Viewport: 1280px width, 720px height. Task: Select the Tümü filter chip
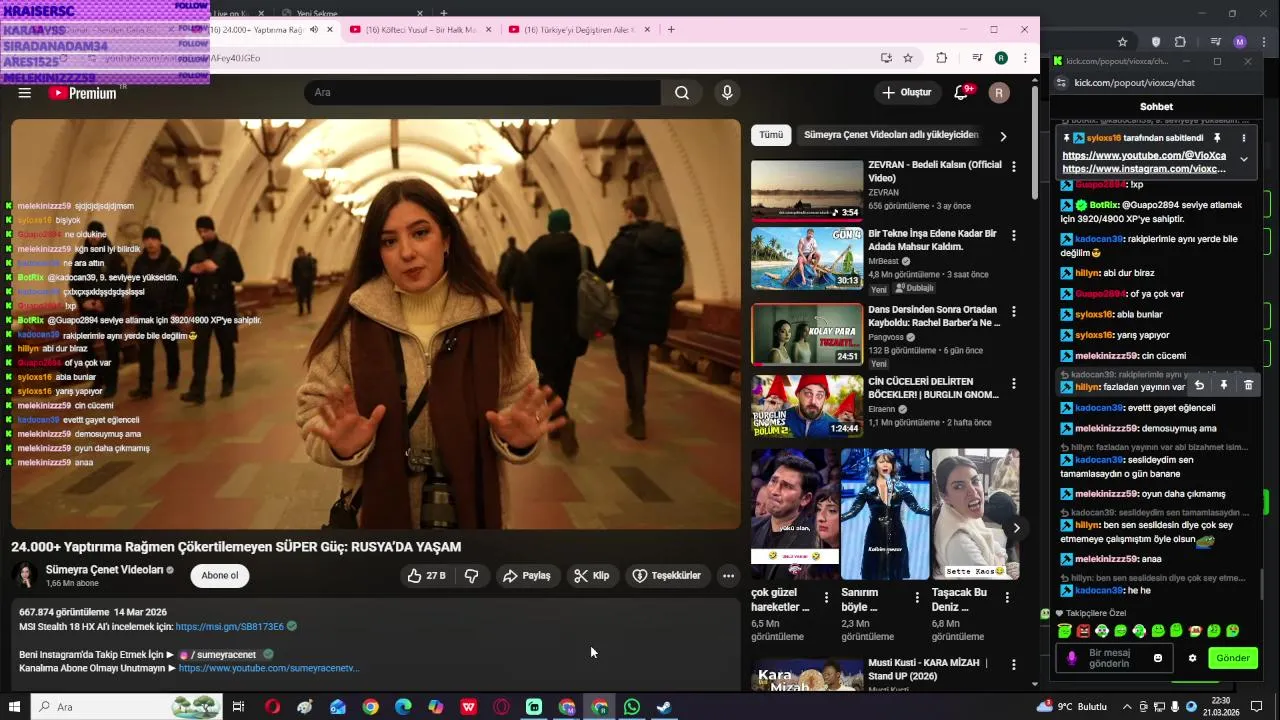771,135
